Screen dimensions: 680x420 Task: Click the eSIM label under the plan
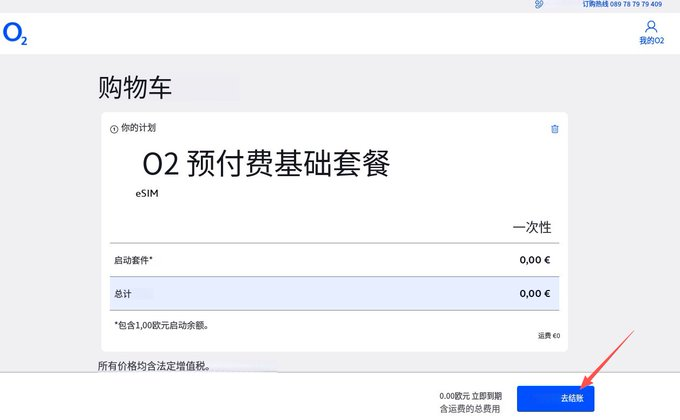147,194
